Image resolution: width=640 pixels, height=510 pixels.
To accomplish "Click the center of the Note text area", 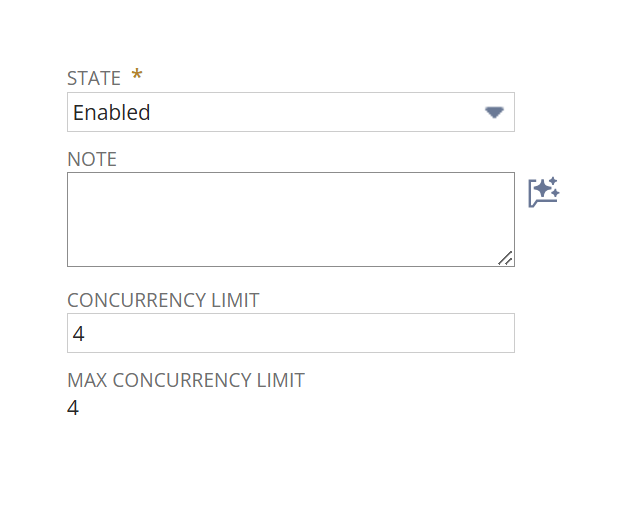I will coord(290,219).
